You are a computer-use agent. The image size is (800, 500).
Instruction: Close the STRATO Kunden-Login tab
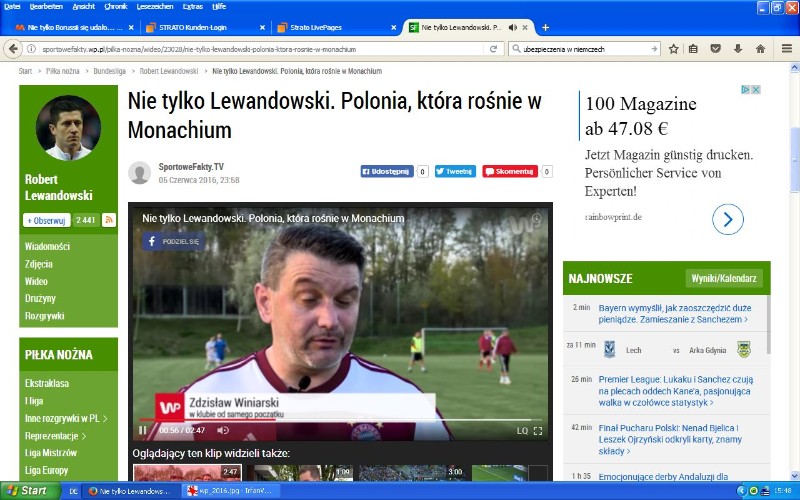coord(262,28)
